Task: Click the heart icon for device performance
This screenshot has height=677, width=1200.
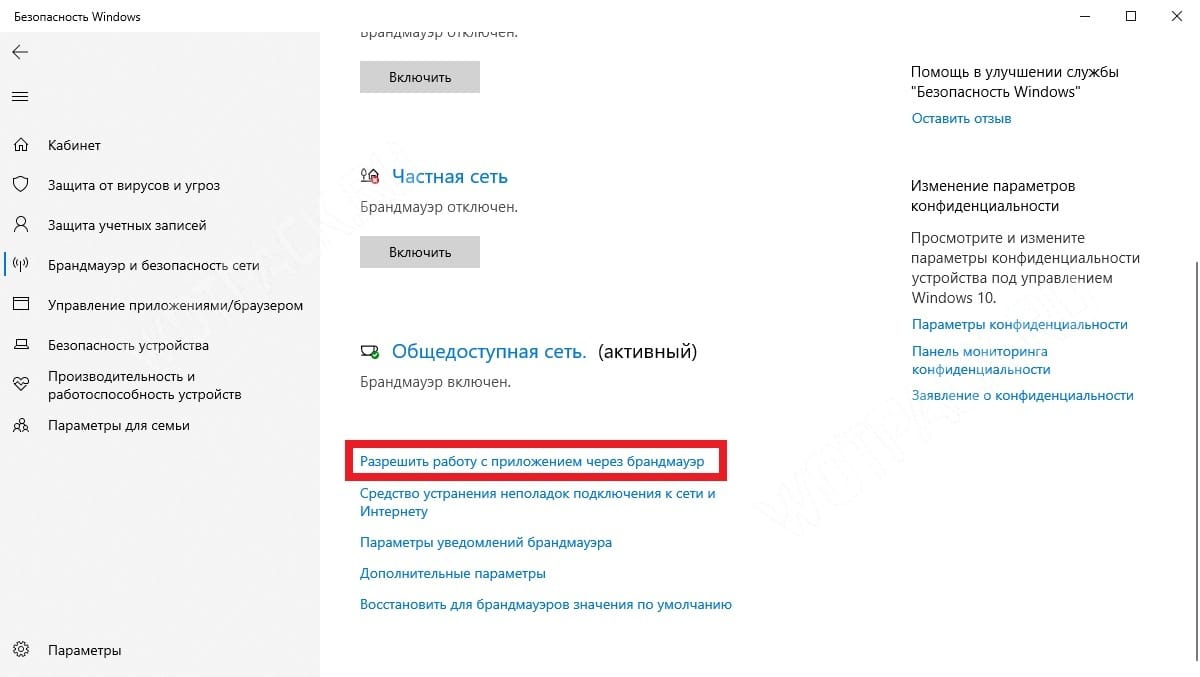Action: [x=20, y=385]
